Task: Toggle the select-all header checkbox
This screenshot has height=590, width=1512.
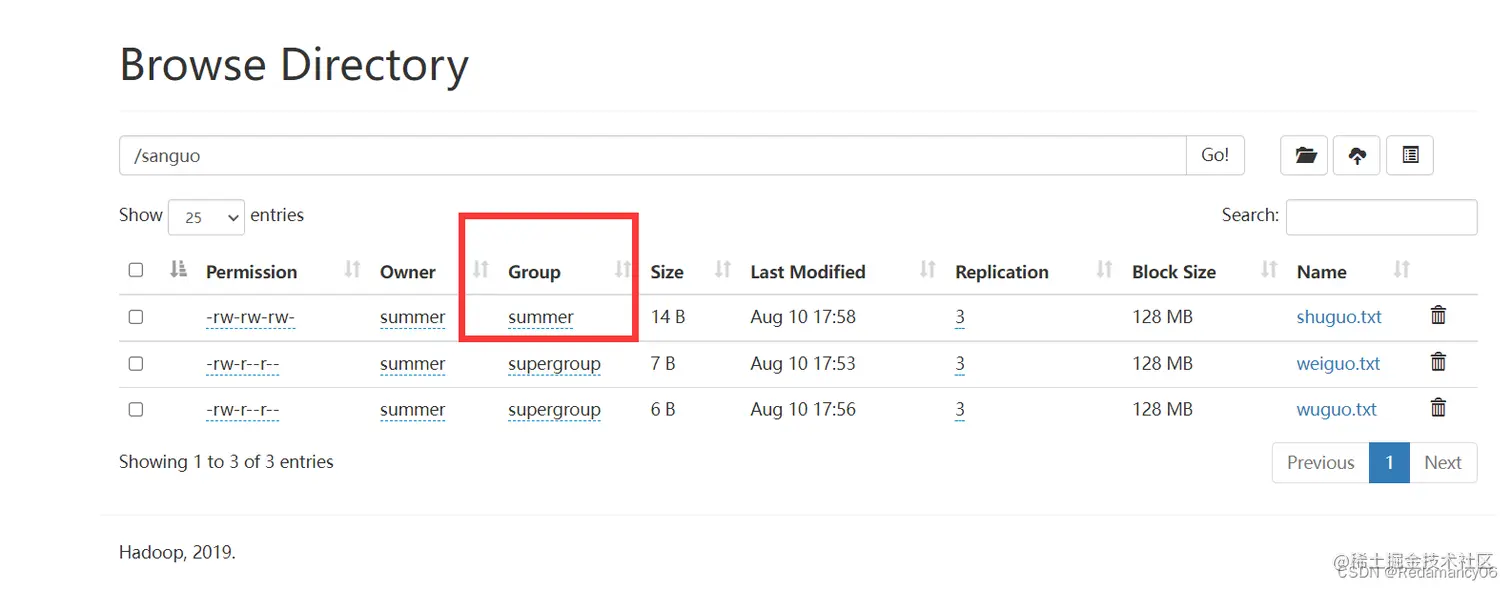Action: pyautogui.click(x=136, y=270)
